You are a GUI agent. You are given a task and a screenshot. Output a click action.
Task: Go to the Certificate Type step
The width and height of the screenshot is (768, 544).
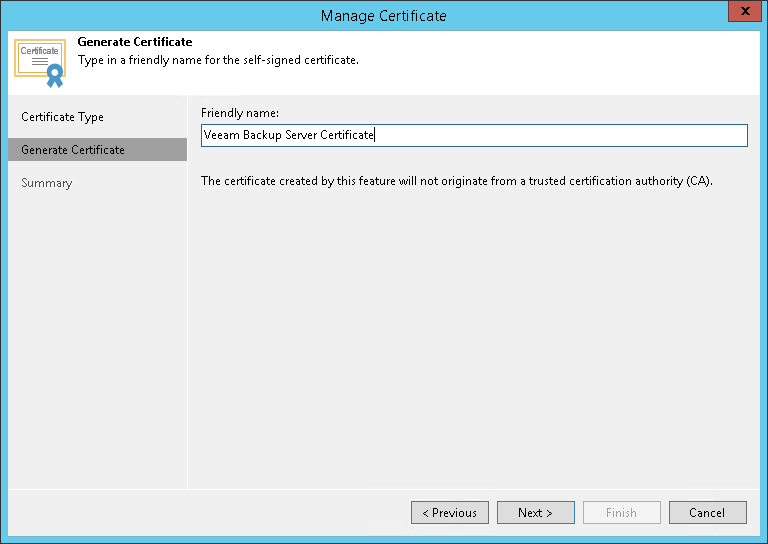(x=62, y=117)
